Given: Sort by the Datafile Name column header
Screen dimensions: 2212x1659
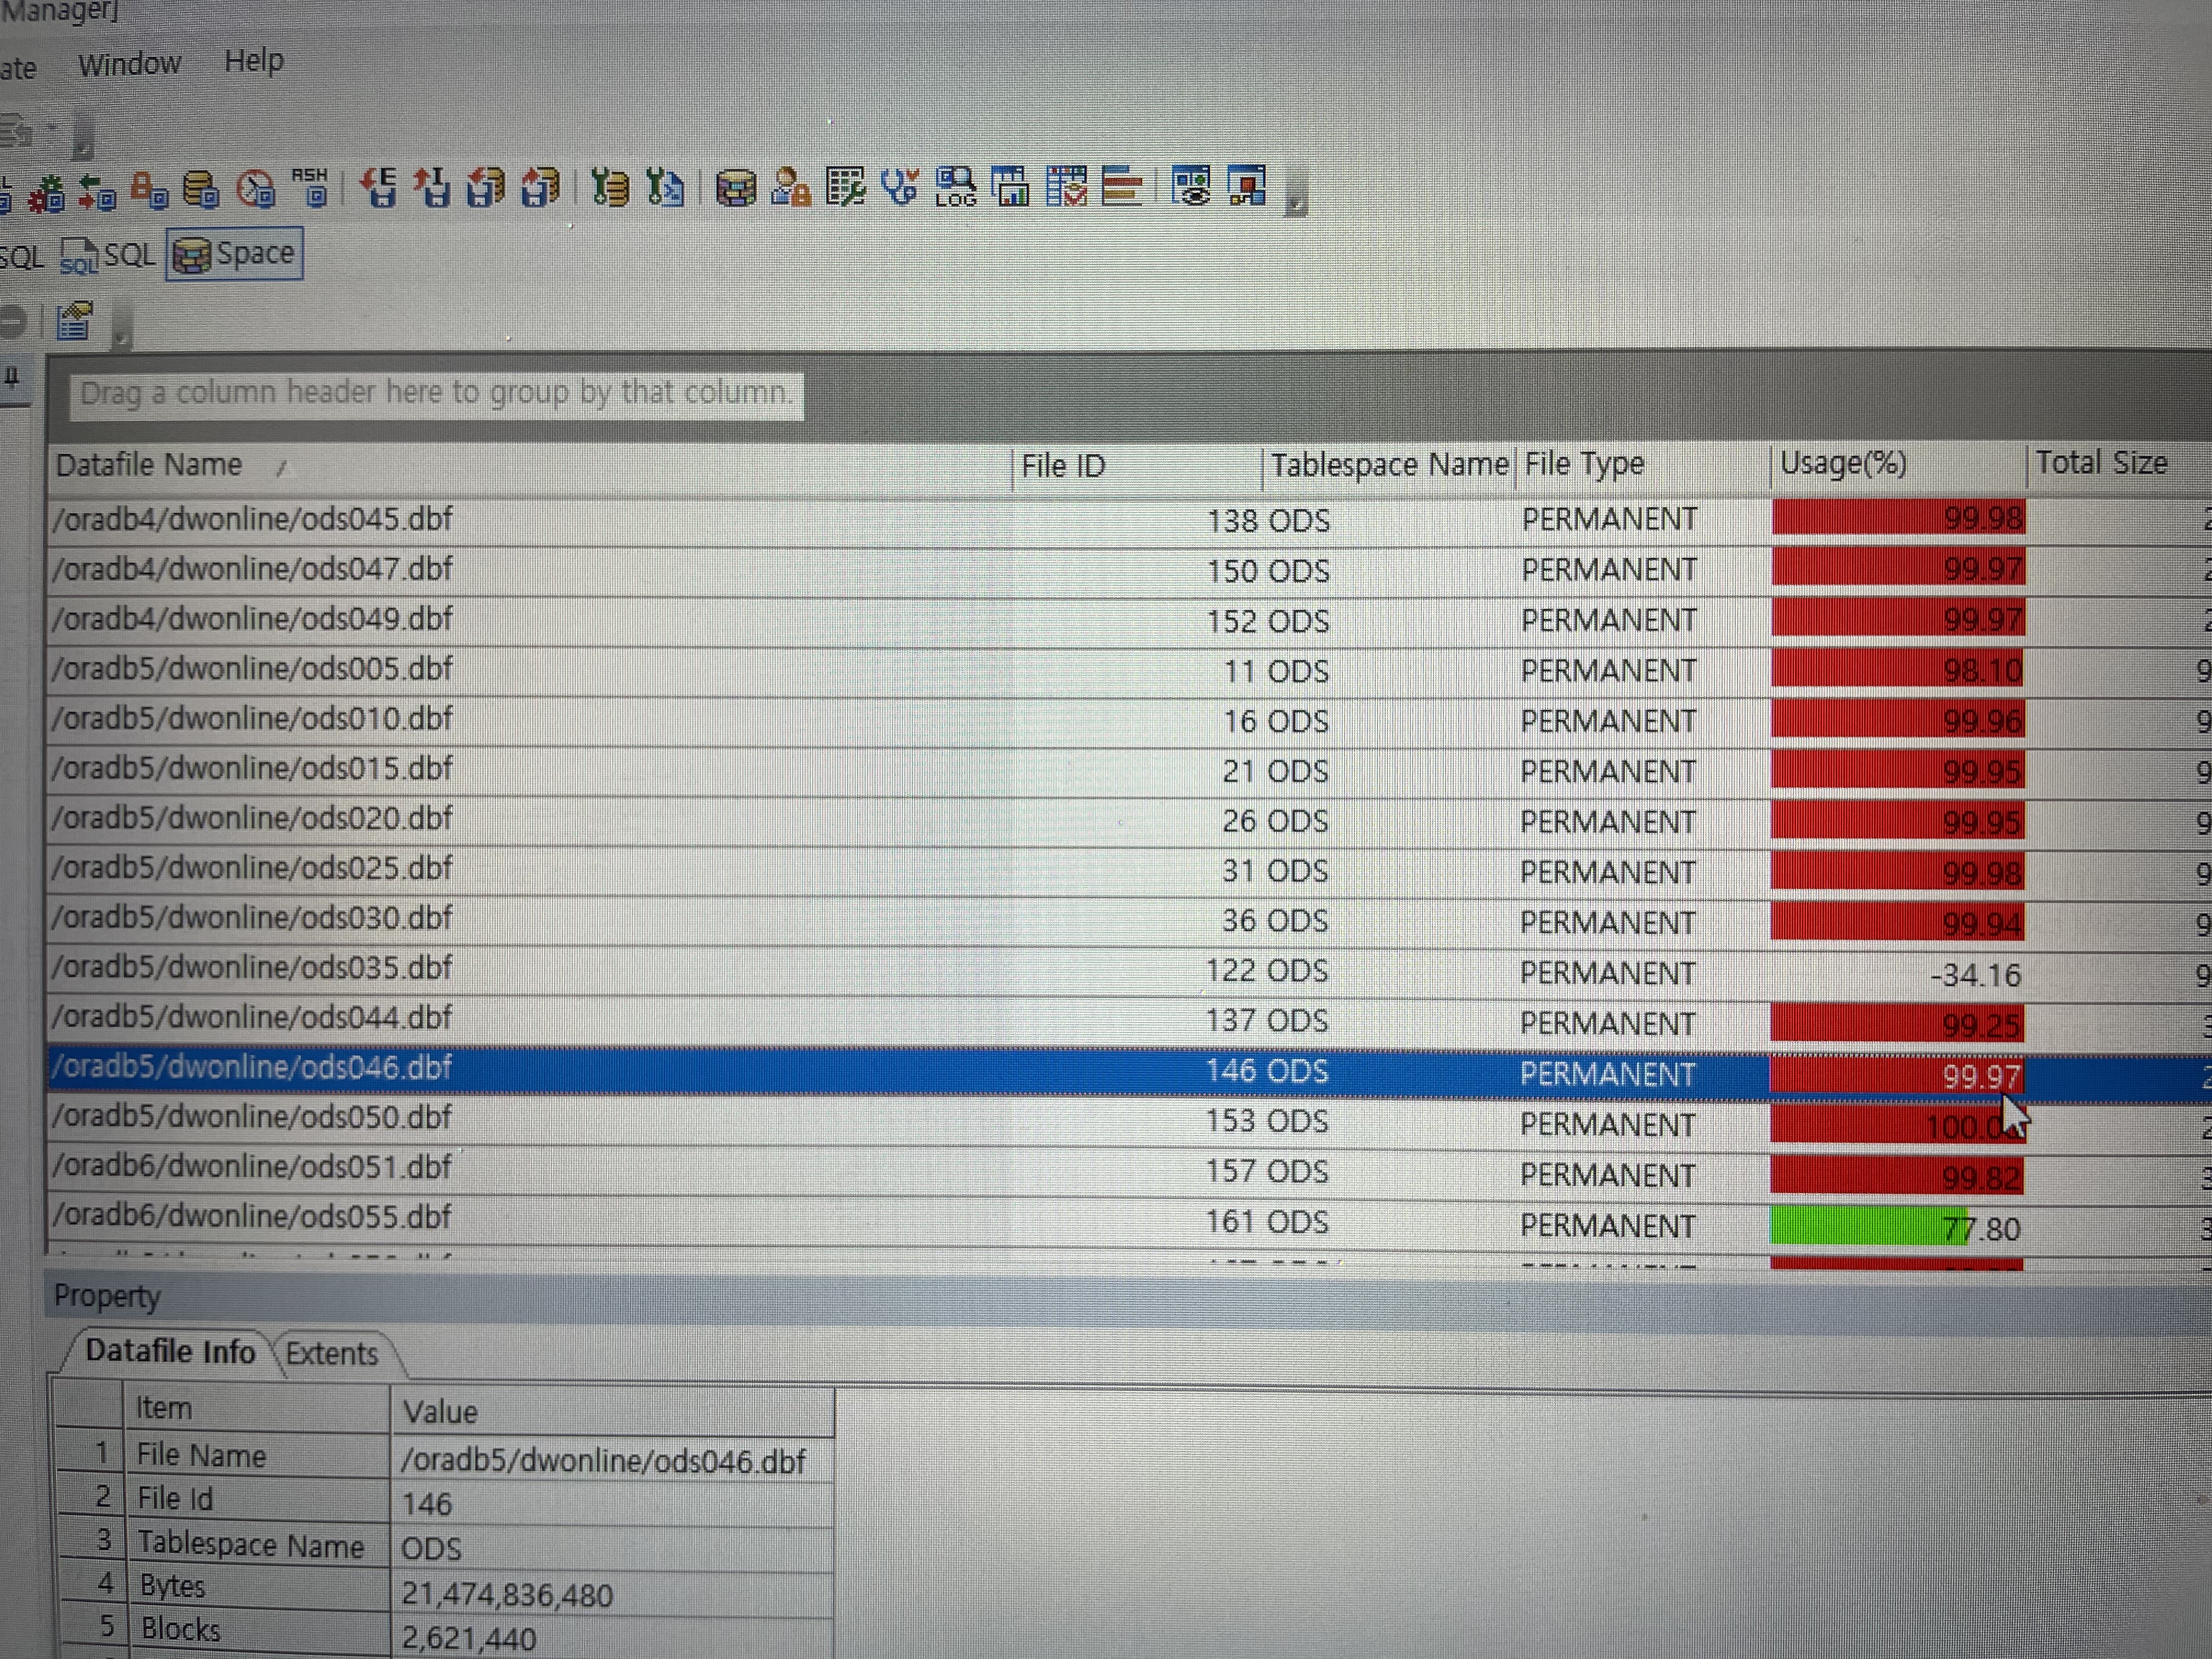Looking at the screenshot, I should (x=150, y=465).
